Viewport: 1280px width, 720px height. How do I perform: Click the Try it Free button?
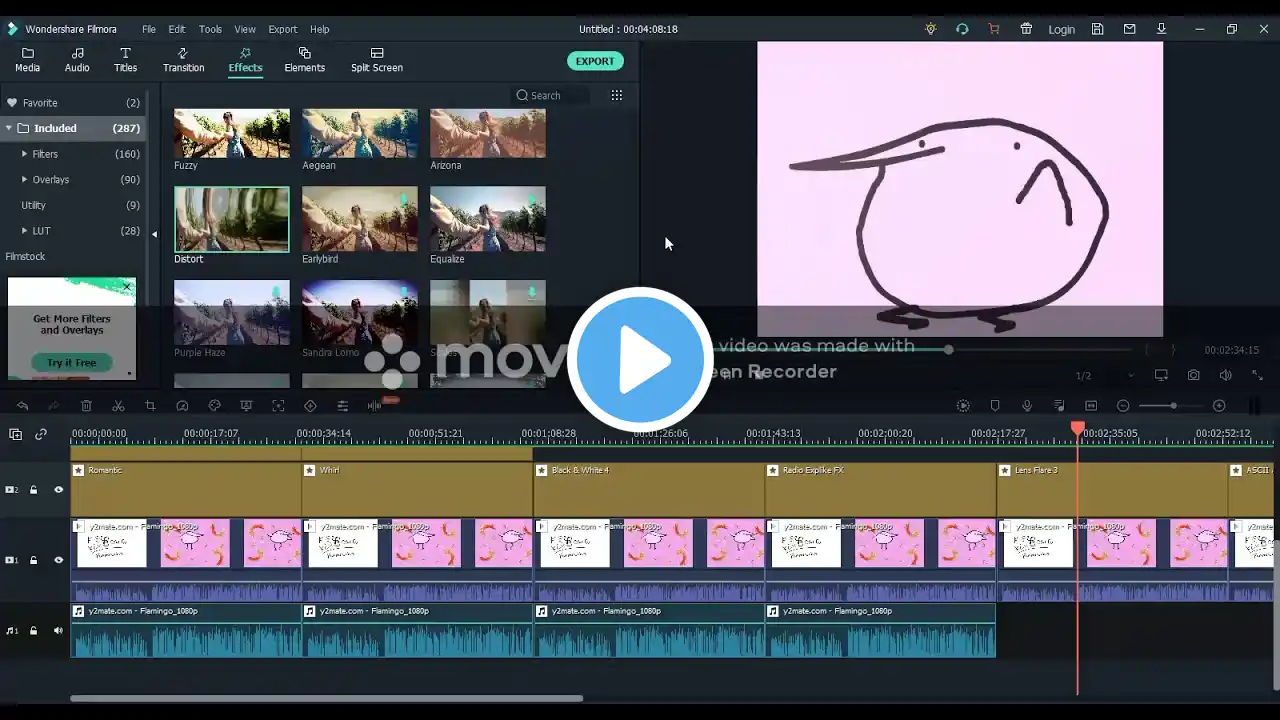point(72,363)
